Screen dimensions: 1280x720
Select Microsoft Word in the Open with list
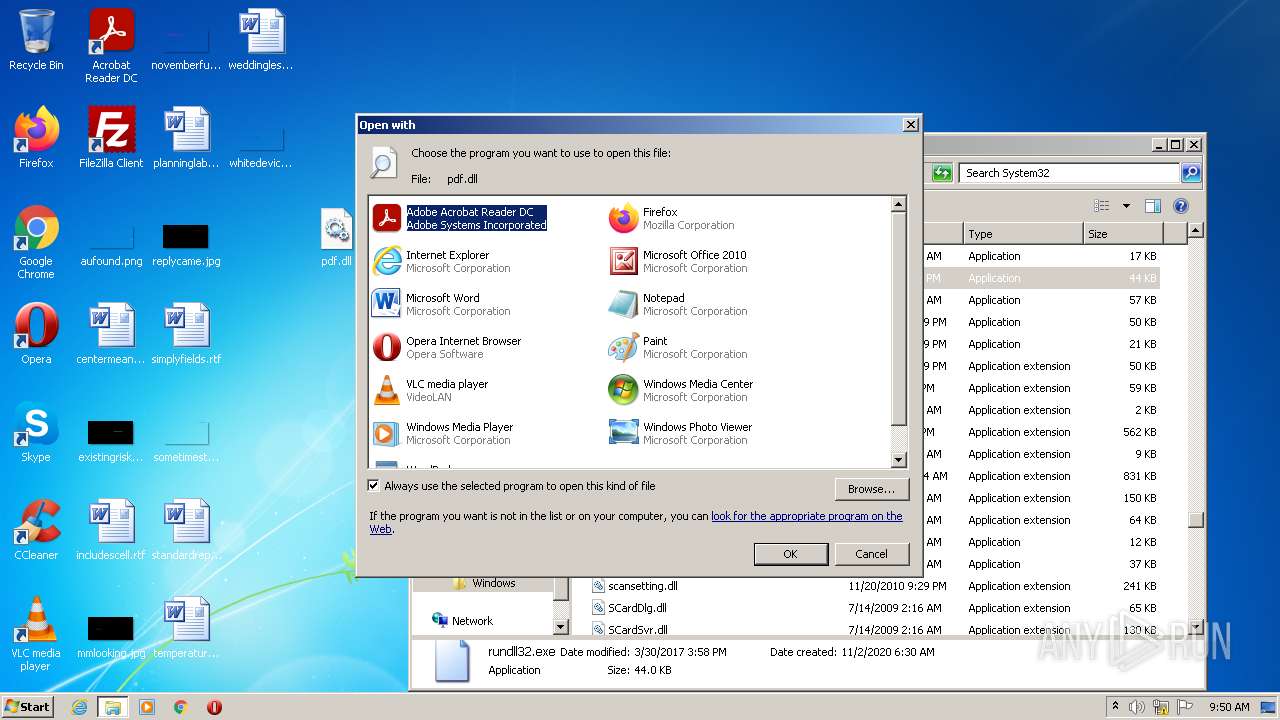pyautogui.click(x=442, y=304)
